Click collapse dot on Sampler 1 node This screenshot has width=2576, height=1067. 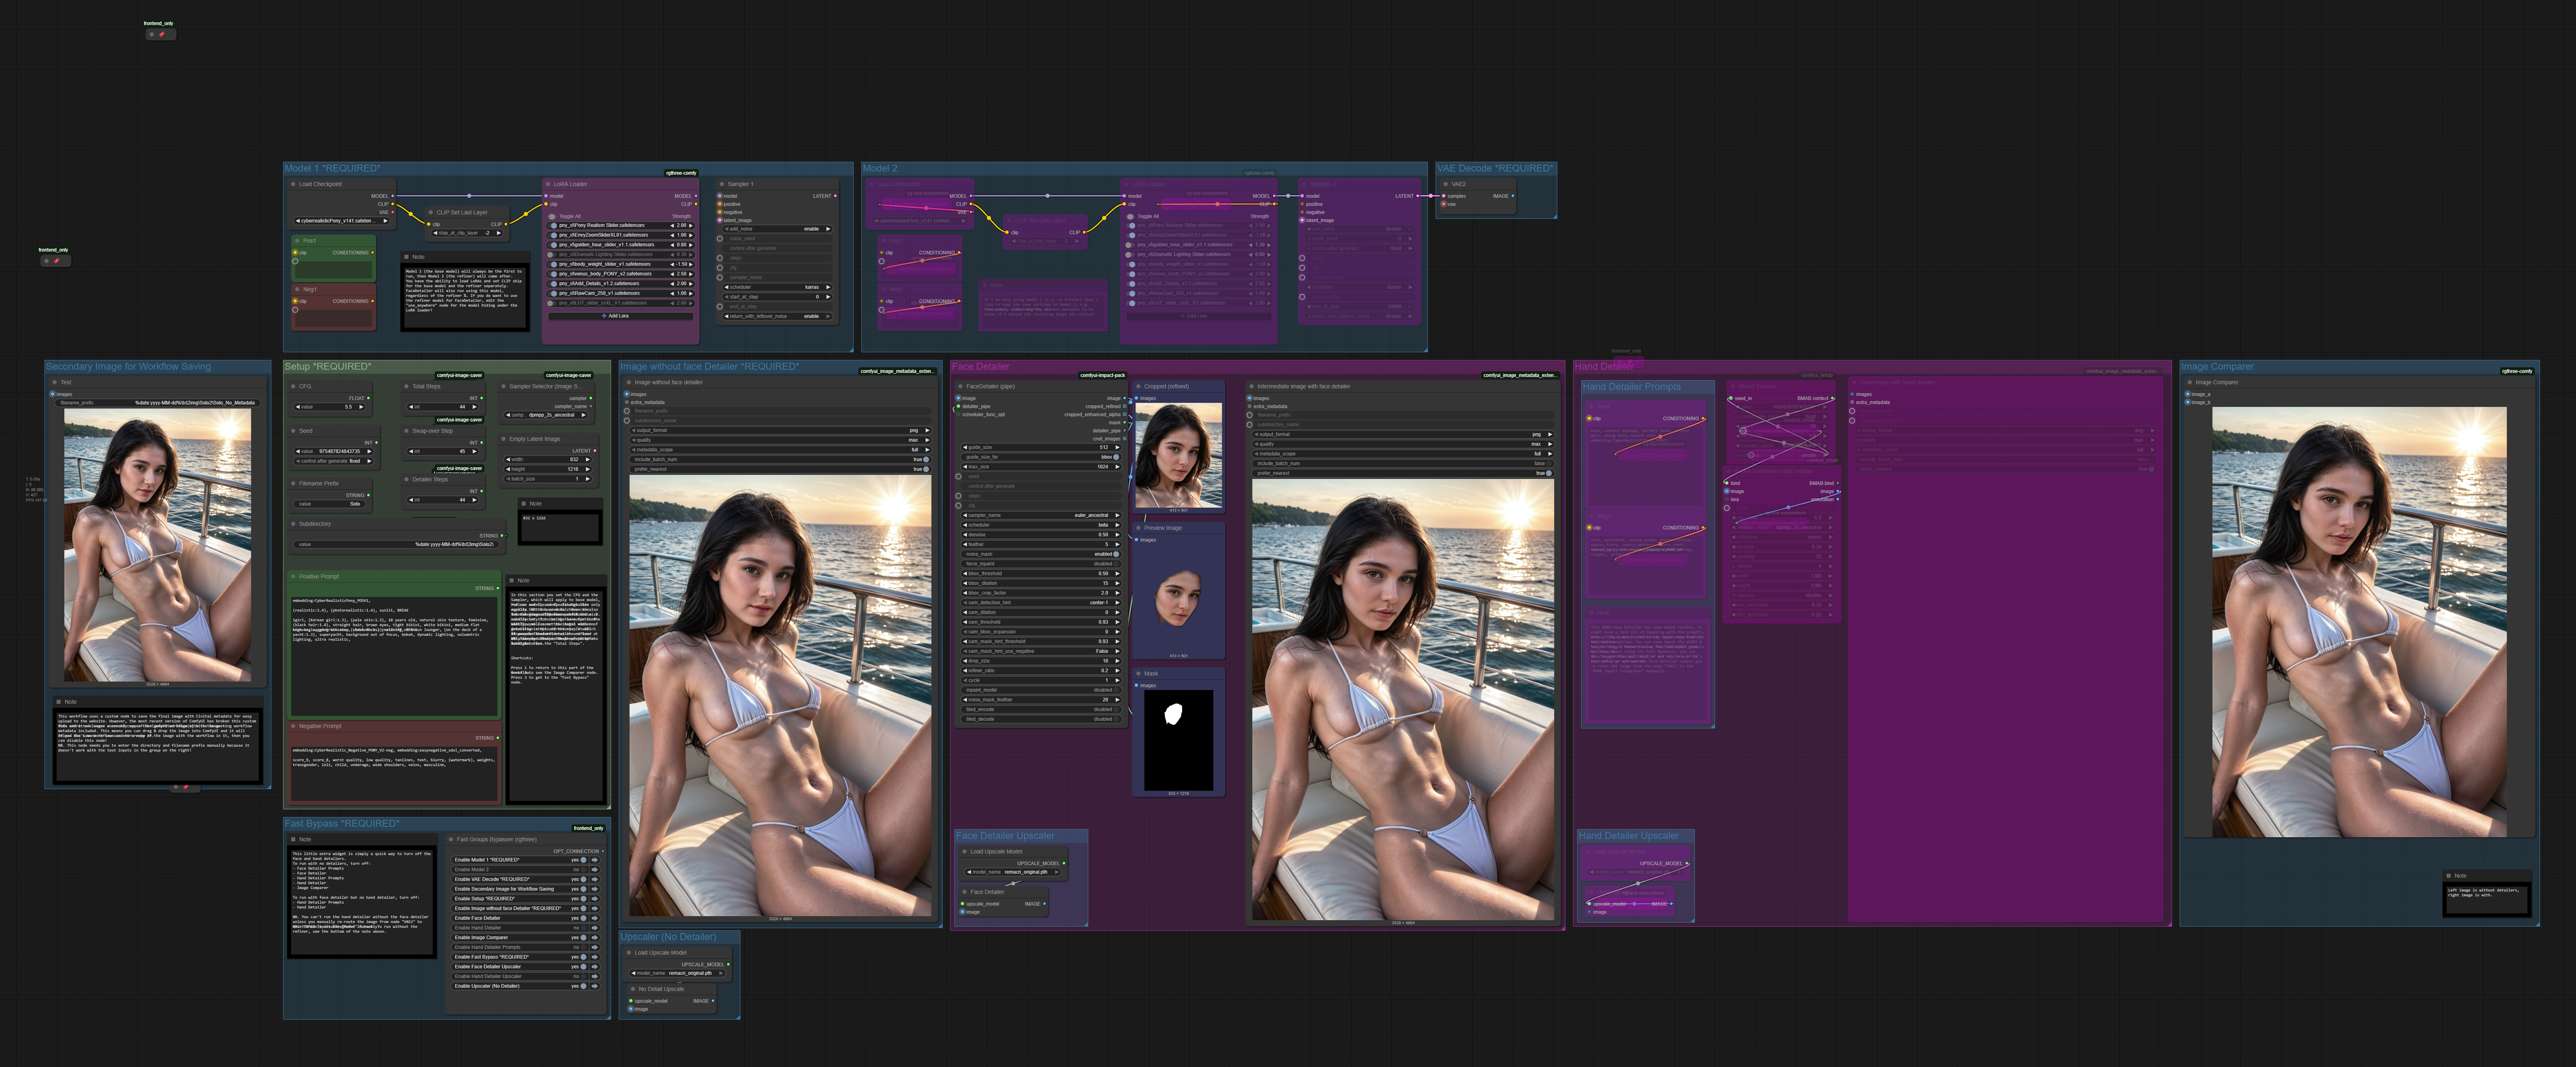[x=722, y=184]
